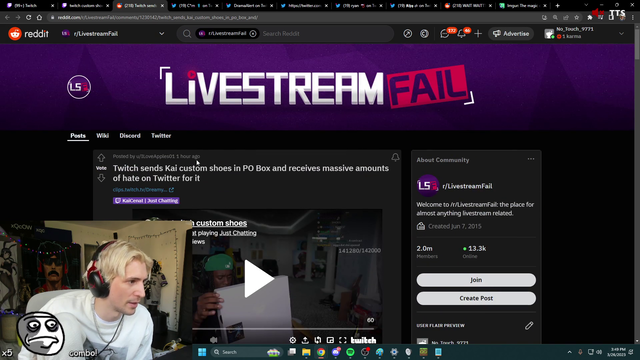Toggle clip fullscreen mode

(343, 340)
